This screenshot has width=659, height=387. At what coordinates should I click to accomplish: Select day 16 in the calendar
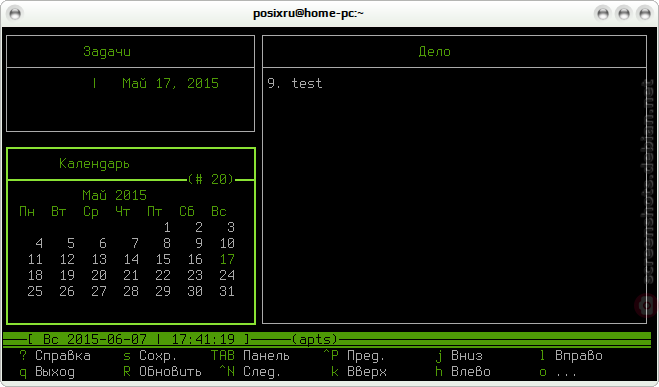click(x=195, y=259)
